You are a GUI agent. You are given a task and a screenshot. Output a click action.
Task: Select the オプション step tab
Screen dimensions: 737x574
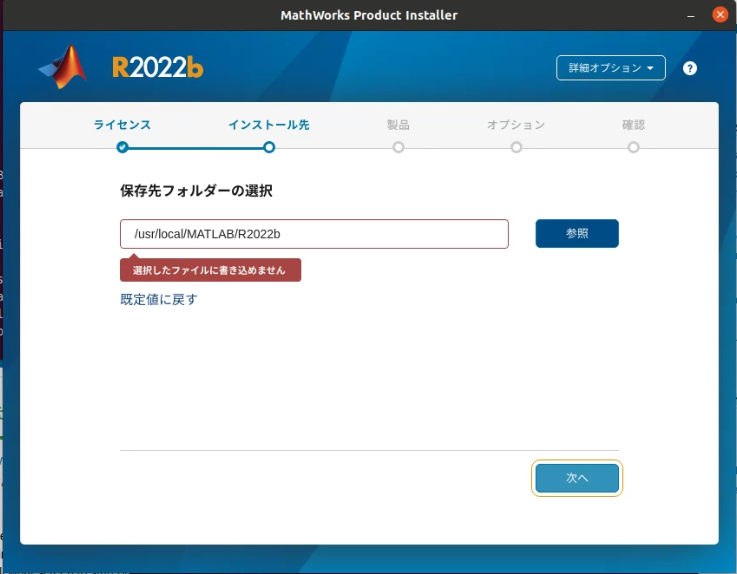(x=516, y=125)
